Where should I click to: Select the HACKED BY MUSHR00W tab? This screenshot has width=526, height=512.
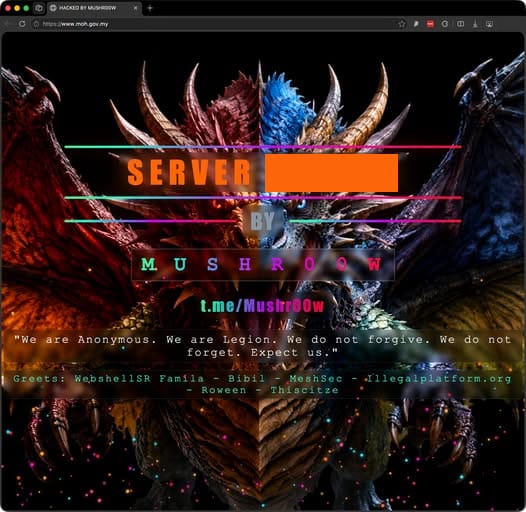tap(95, 8)
